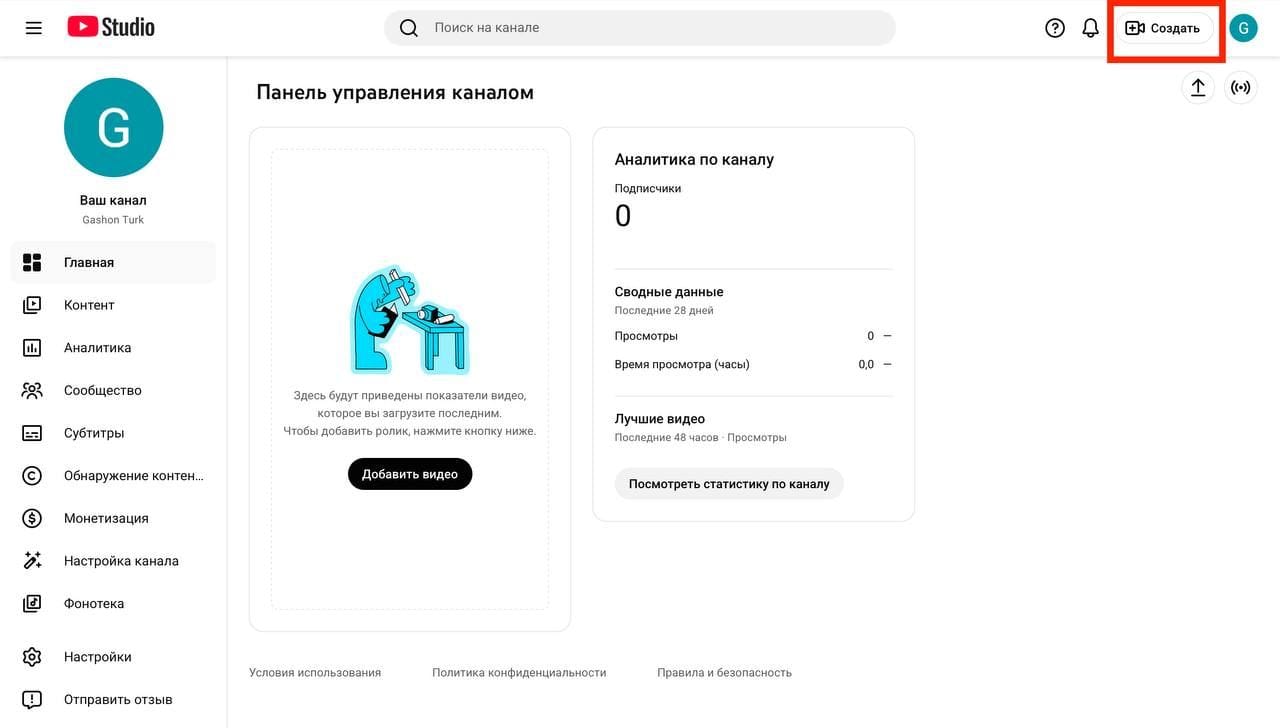Go to Главная in the sidebar

(x=33, y=262)
